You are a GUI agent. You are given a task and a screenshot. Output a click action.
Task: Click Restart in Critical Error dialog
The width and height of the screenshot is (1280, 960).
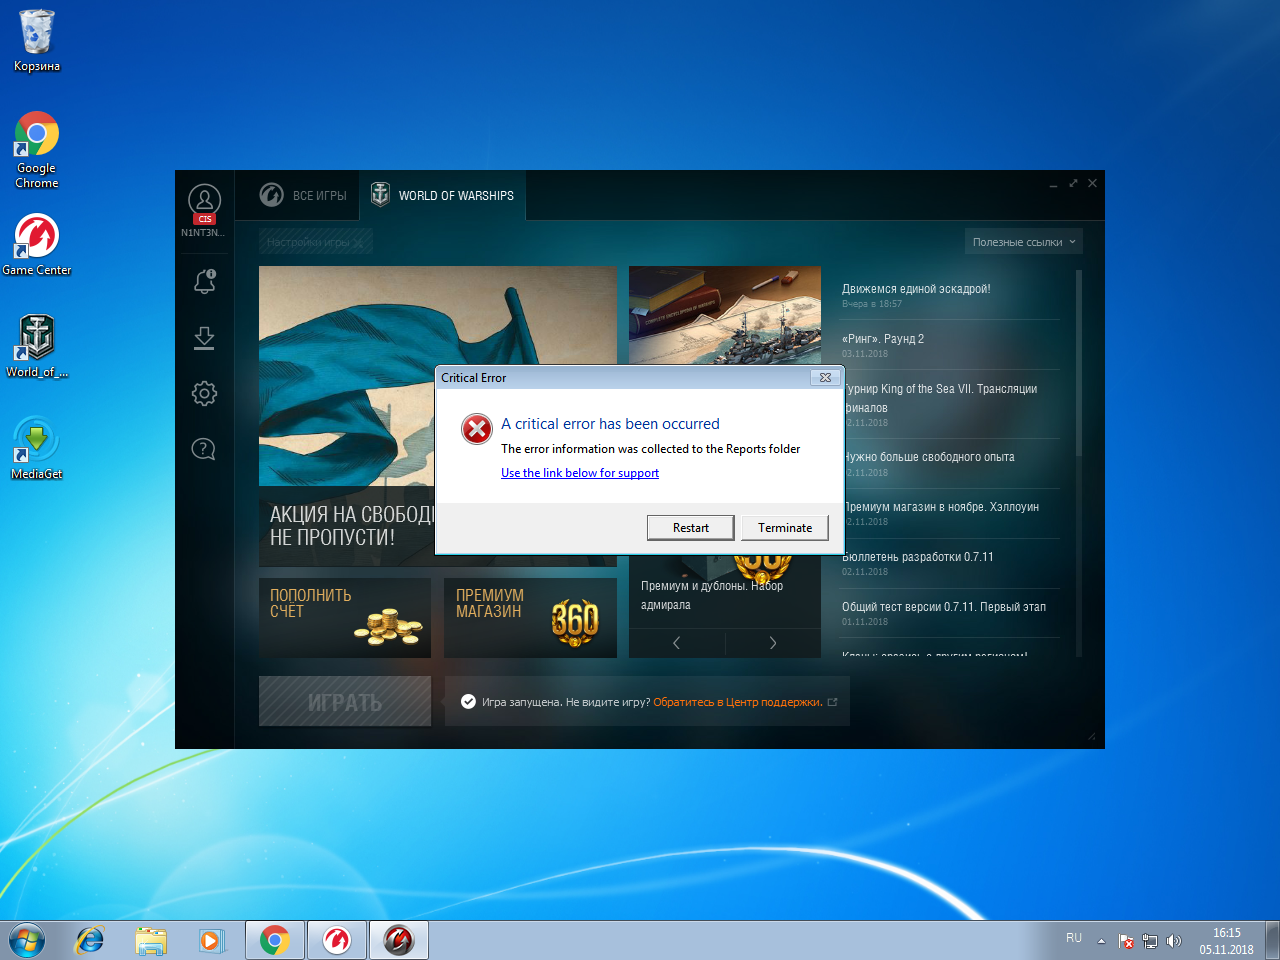point(690,528)
